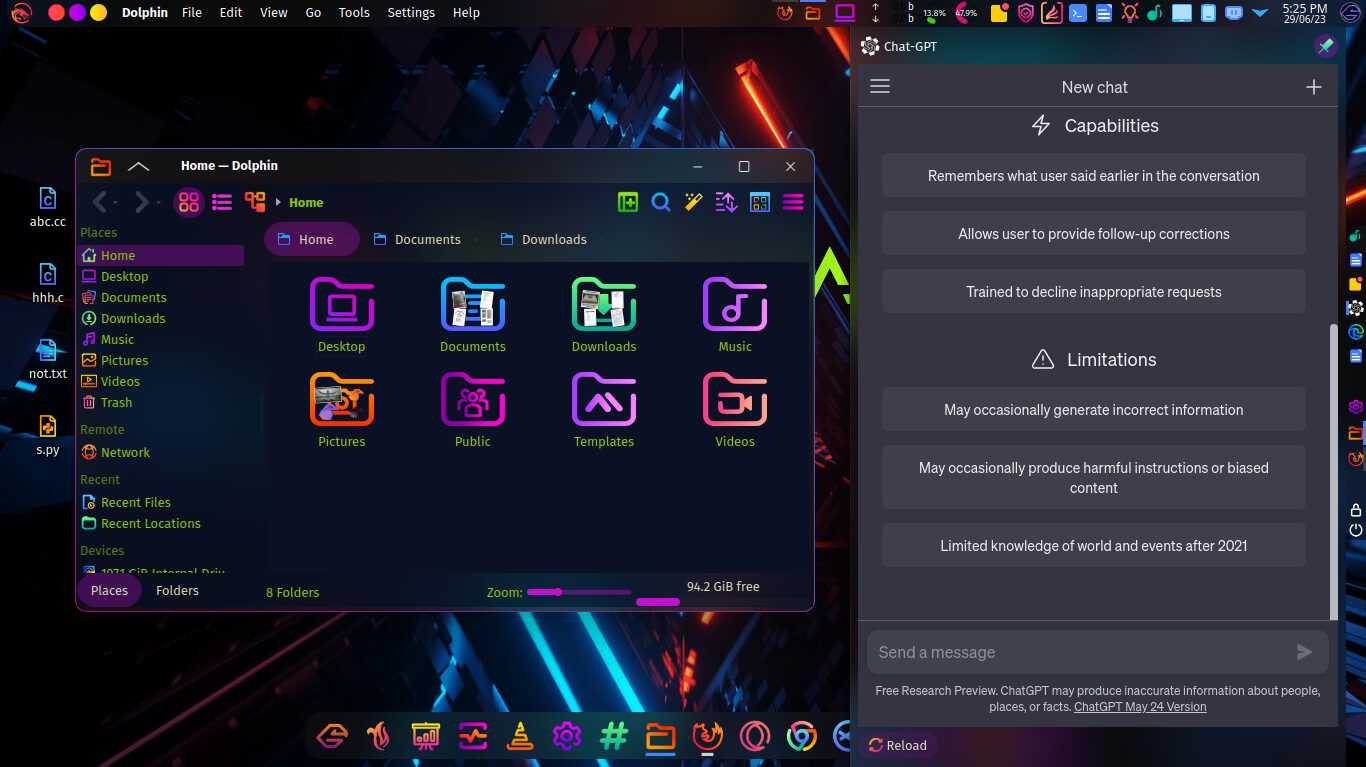Open Recent Locations in sidebar
The image size is (1366, 767).
pyautogui.click(x=160, y=524)
